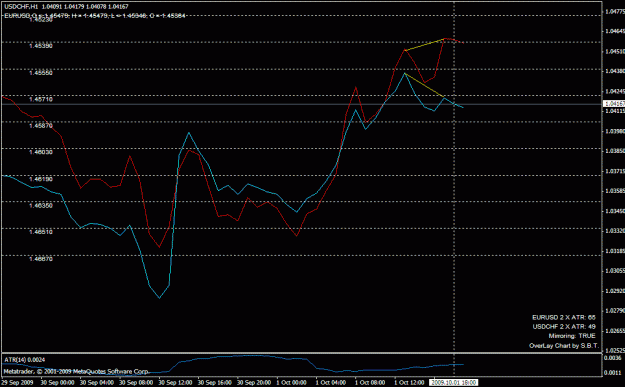Screen dimensions: 625x387
Task: Click the 30 Sep 04:00 time axis label
Action: click(x=97, y=383)
